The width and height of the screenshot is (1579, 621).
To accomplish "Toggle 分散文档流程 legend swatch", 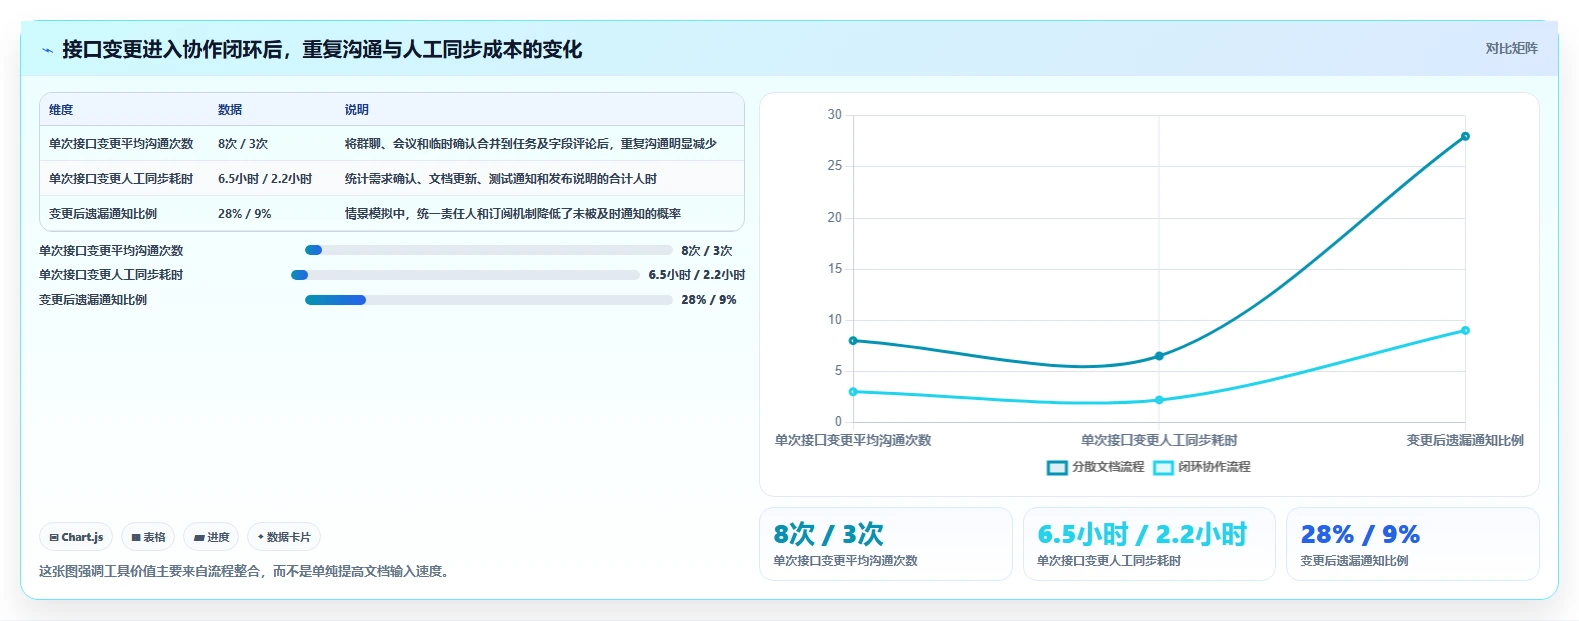I will coord(1057,467).
